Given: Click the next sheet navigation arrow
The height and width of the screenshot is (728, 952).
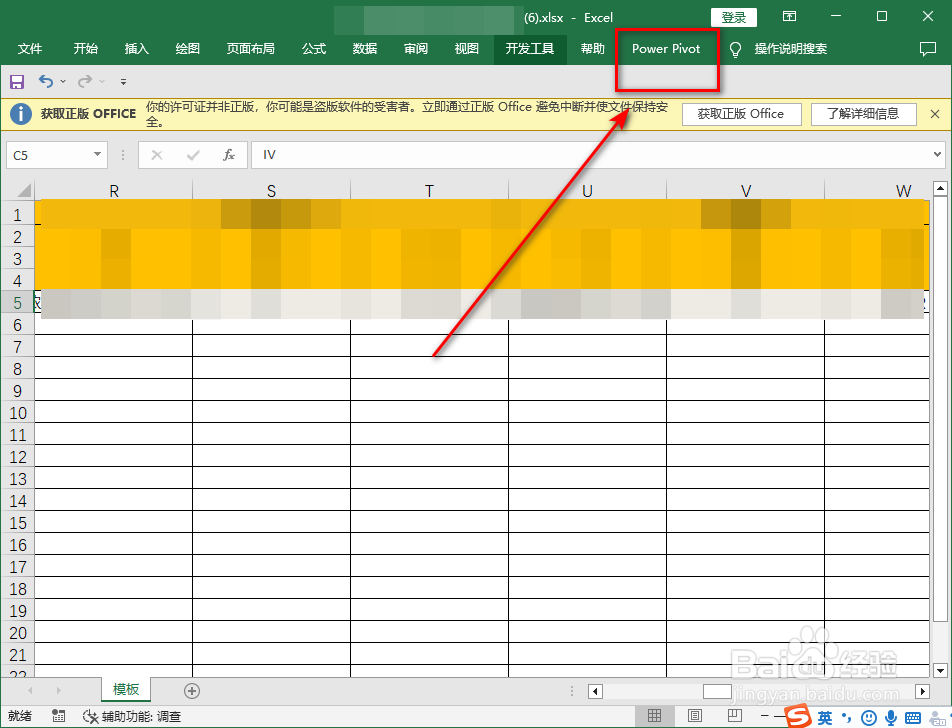Looking at the screenshot, I should (58, 690).
